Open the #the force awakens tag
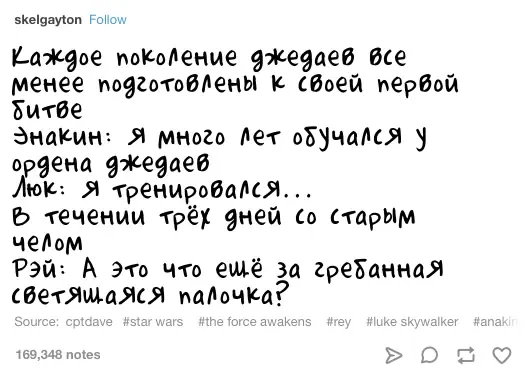Image resolution: width=529 pixels, height=376 pixels. click(x=255, y=322)
